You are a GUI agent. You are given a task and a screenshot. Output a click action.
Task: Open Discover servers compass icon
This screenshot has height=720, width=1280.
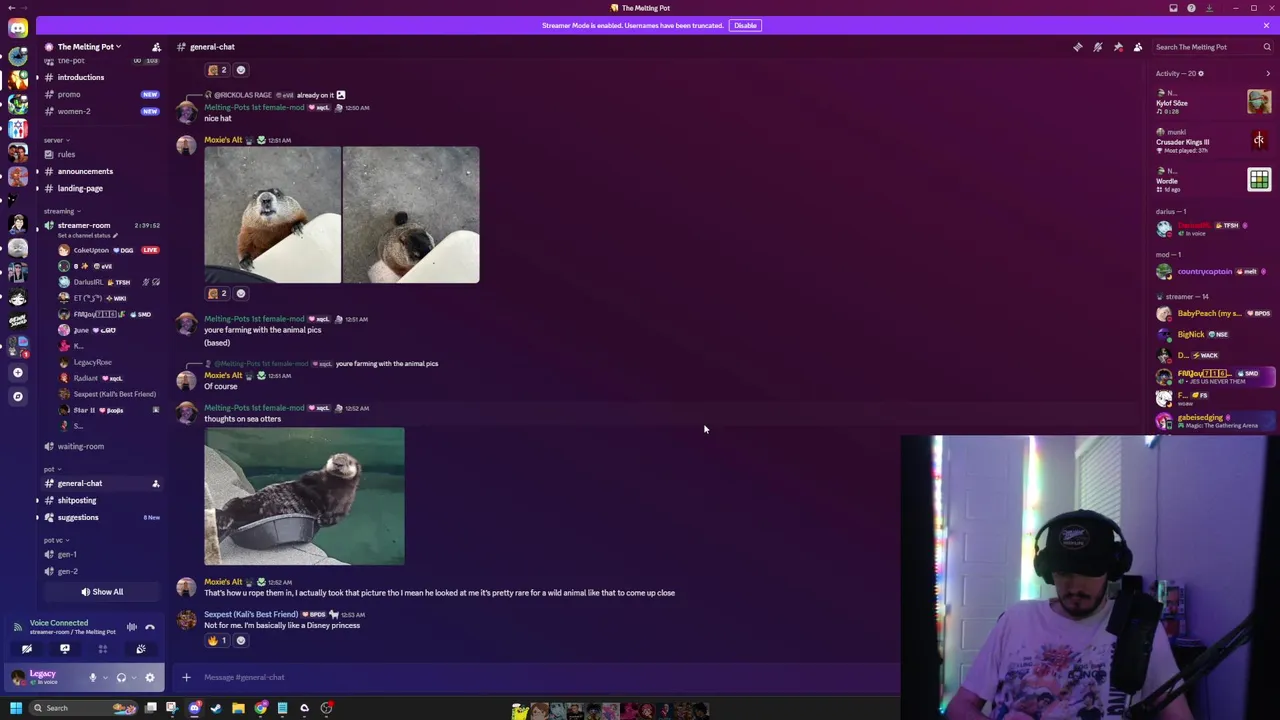(x=17, y=396)
